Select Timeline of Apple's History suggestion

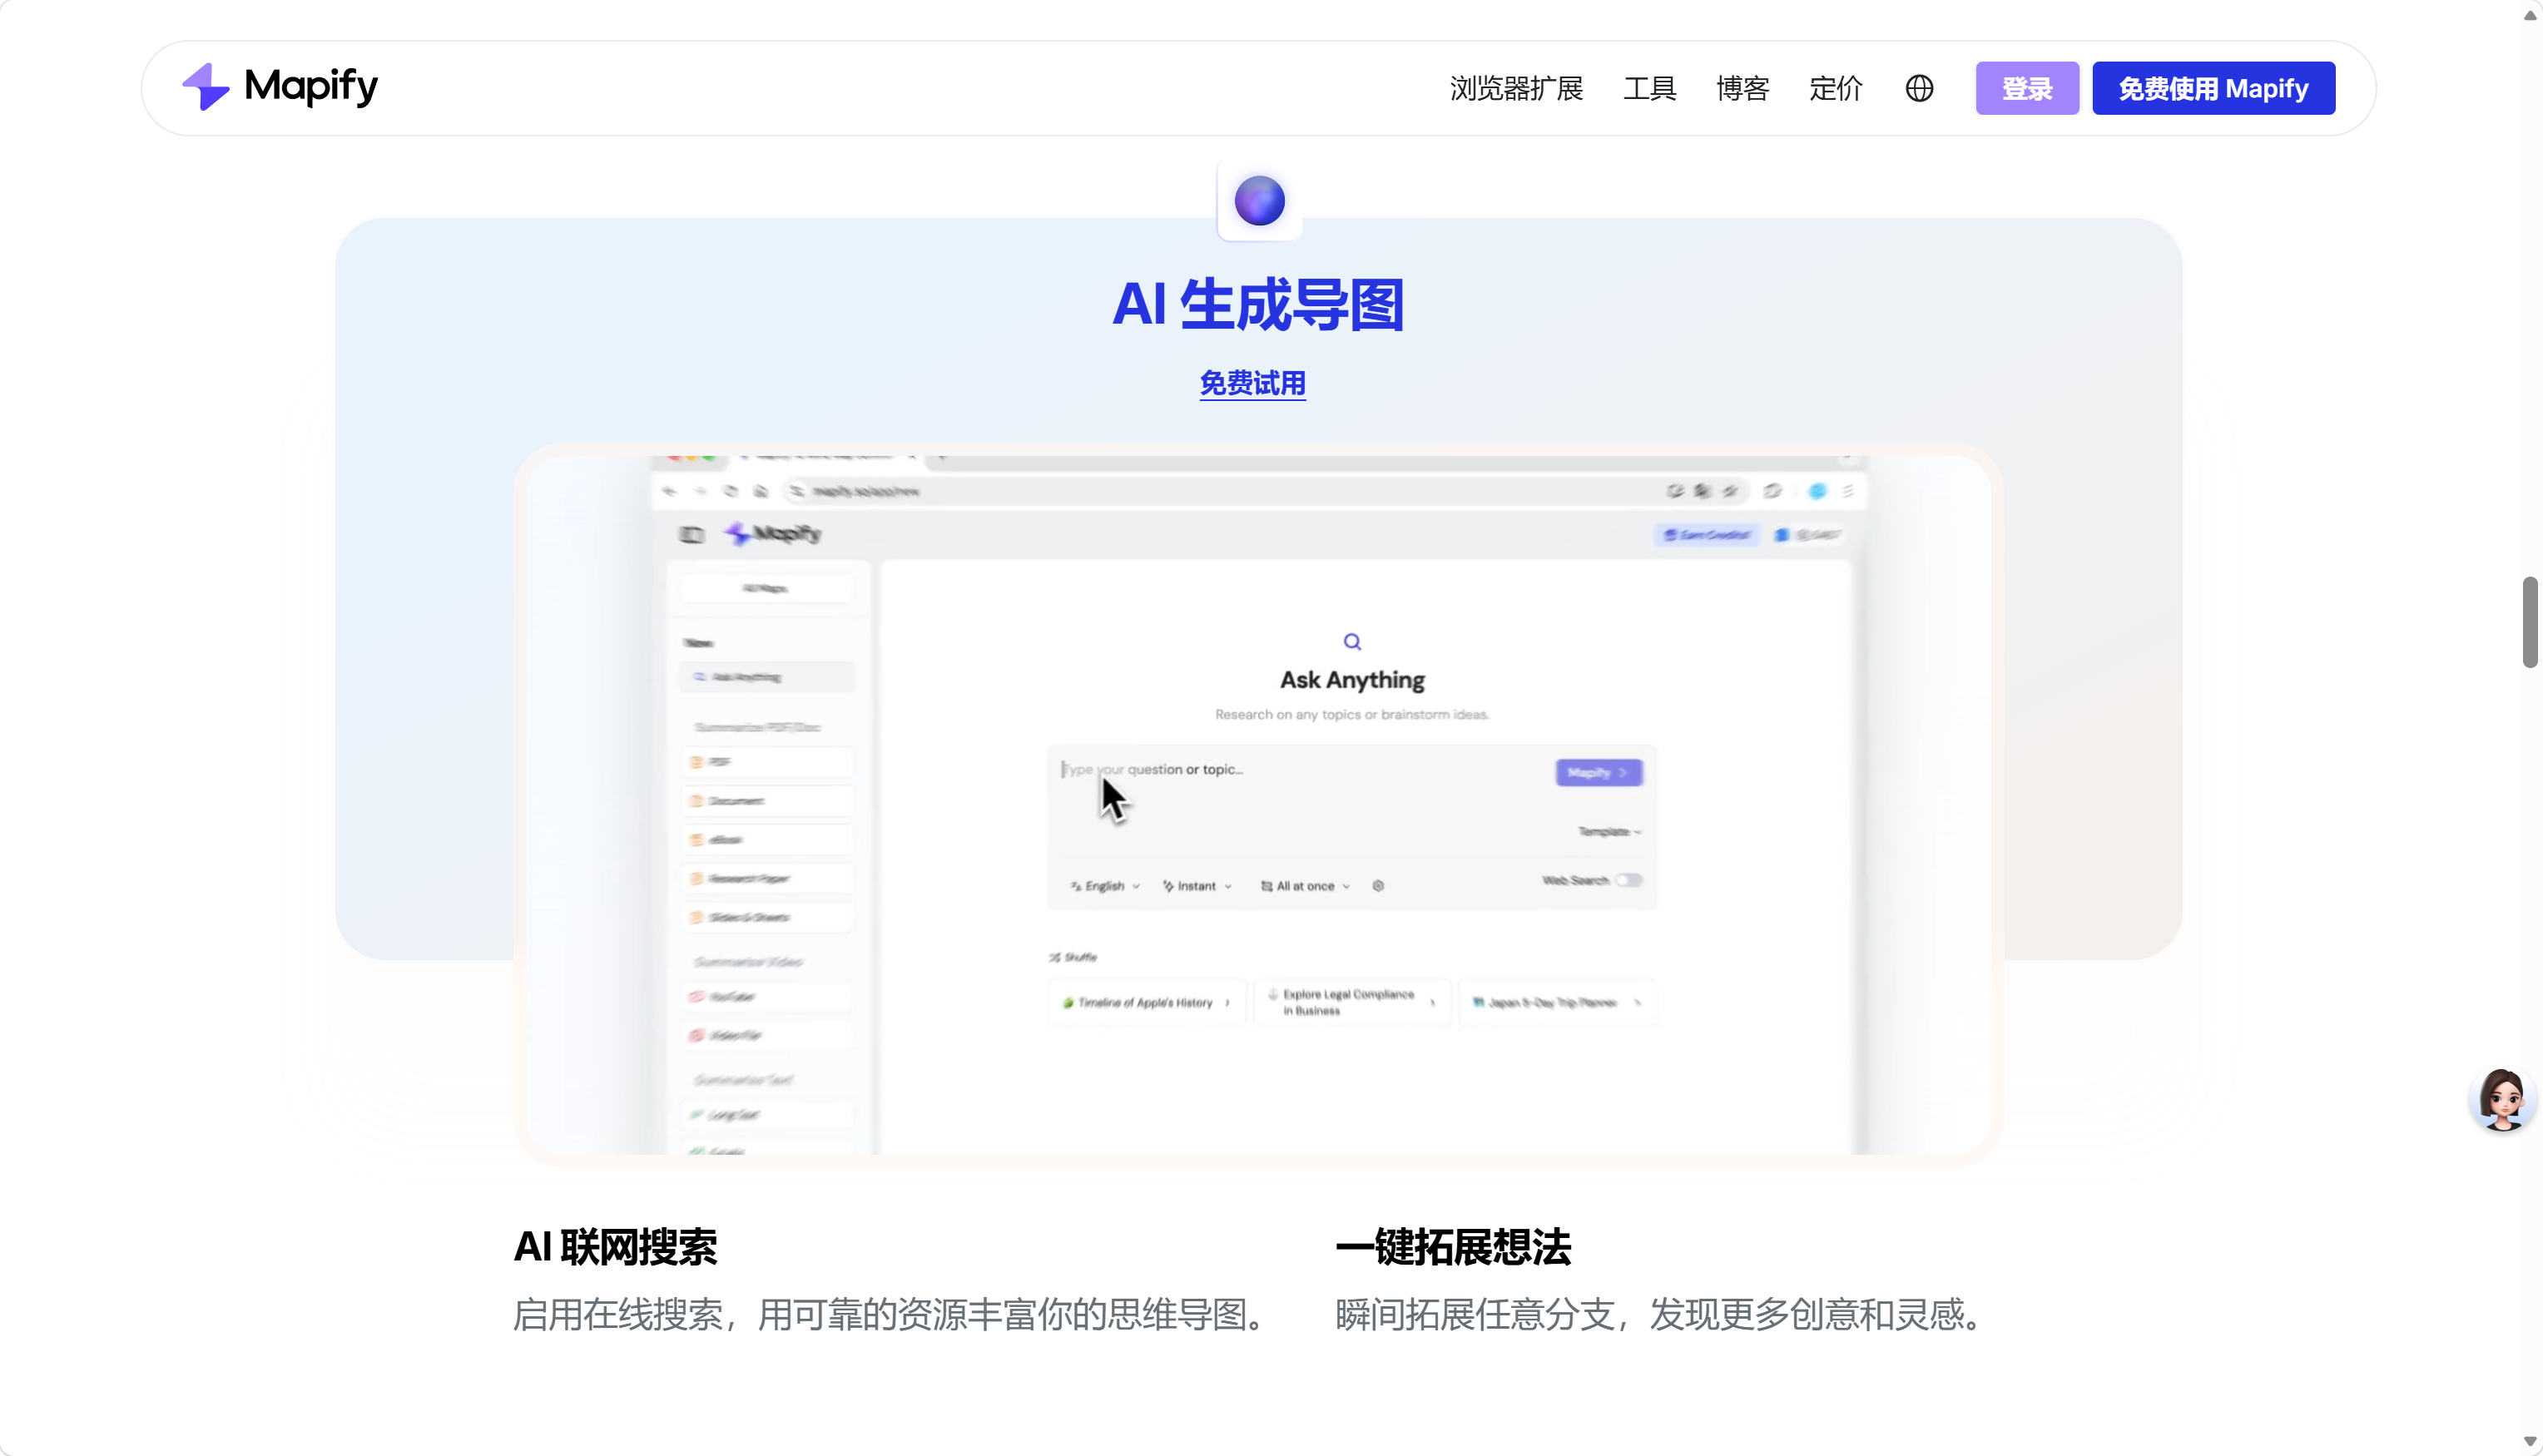[x=1146, y=1002]
